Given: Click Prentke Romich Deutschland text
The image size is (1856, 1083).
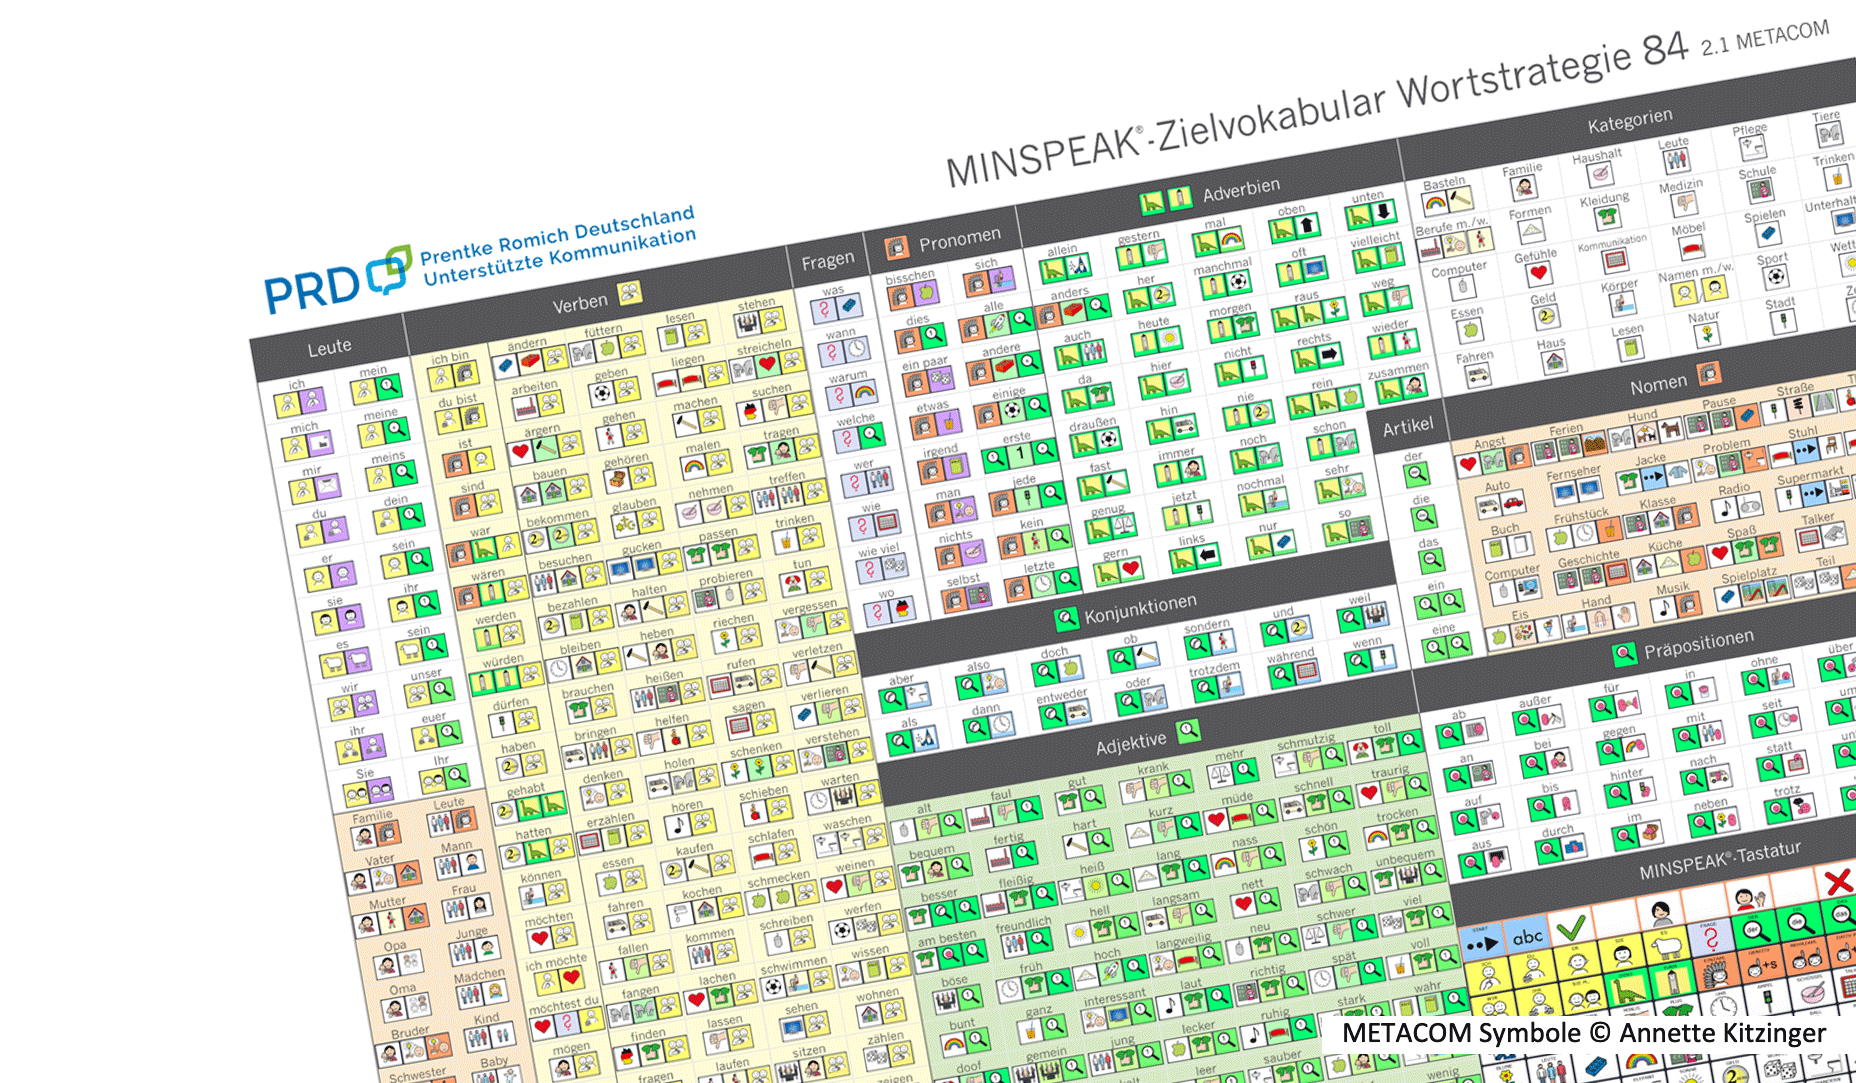Looking at the screenshot, I should (x=557, y=234).
